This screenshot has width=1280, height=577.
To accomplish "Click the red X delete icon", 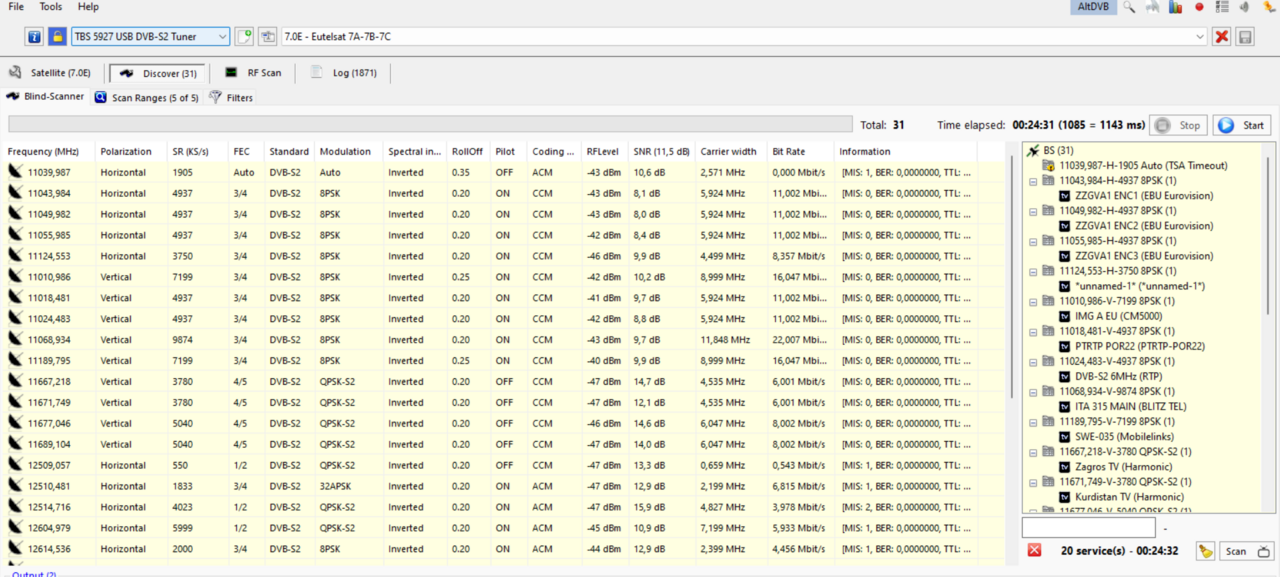I will (1221, 37).
